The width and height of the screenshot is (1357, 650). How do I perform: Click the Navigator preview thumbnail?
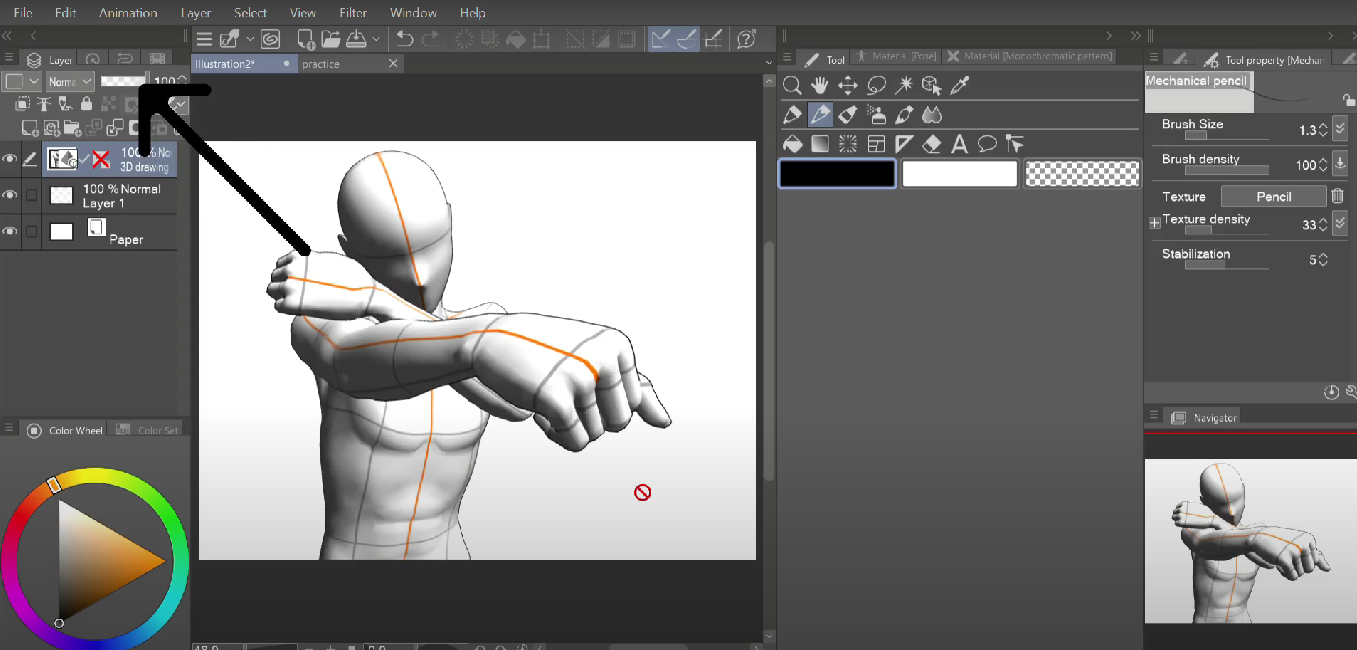tap(1250, 540)
